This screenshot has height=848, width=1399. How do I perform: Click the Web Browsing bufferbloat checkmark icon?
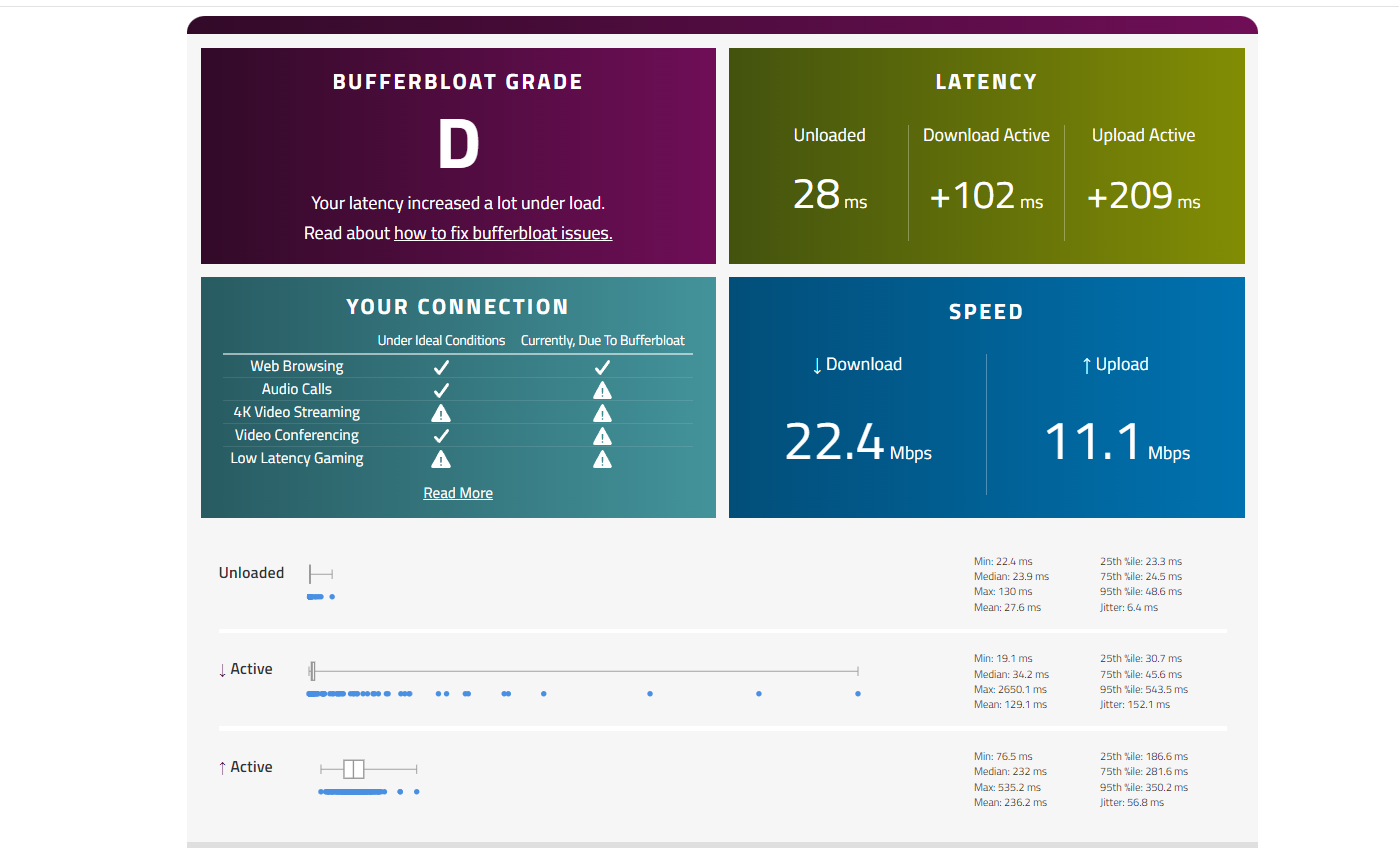tap(602, 367)
